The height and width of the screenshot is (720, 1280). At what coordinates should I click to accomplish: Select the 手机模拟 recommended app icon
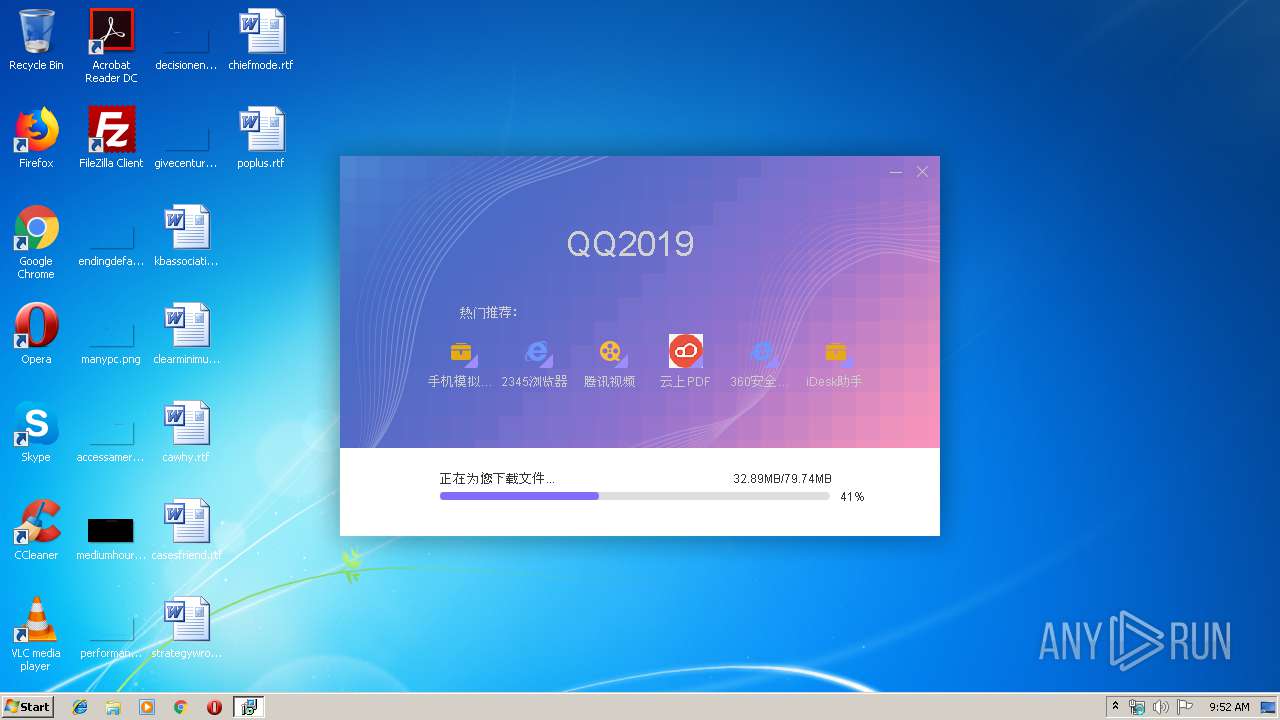pos(461,352)
